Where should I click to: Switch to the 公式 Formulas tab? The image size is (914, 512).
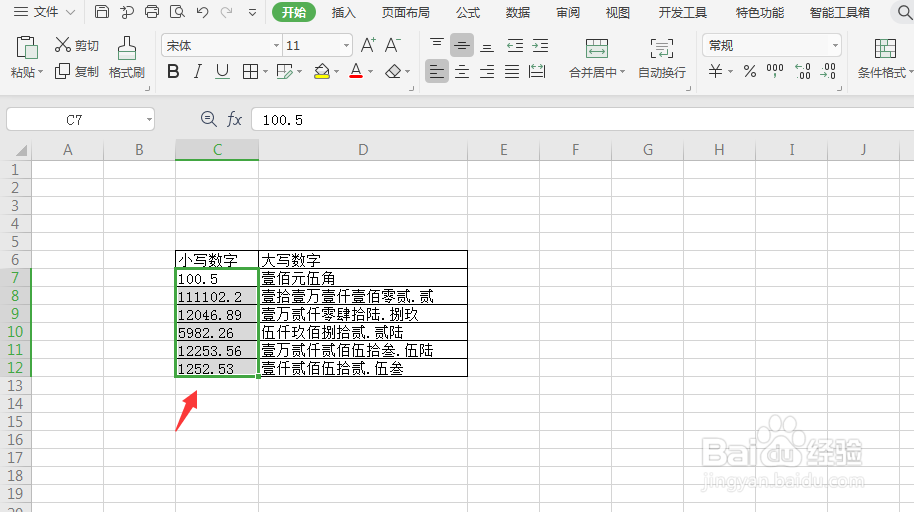pyautogui.click(x=467, y=12)
